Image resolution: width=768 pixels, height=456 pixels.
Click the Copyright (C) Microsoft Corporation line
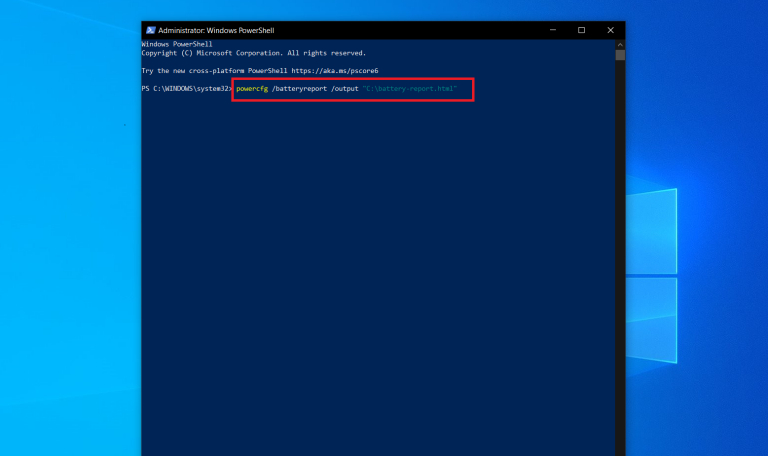[x=254, y=53]
